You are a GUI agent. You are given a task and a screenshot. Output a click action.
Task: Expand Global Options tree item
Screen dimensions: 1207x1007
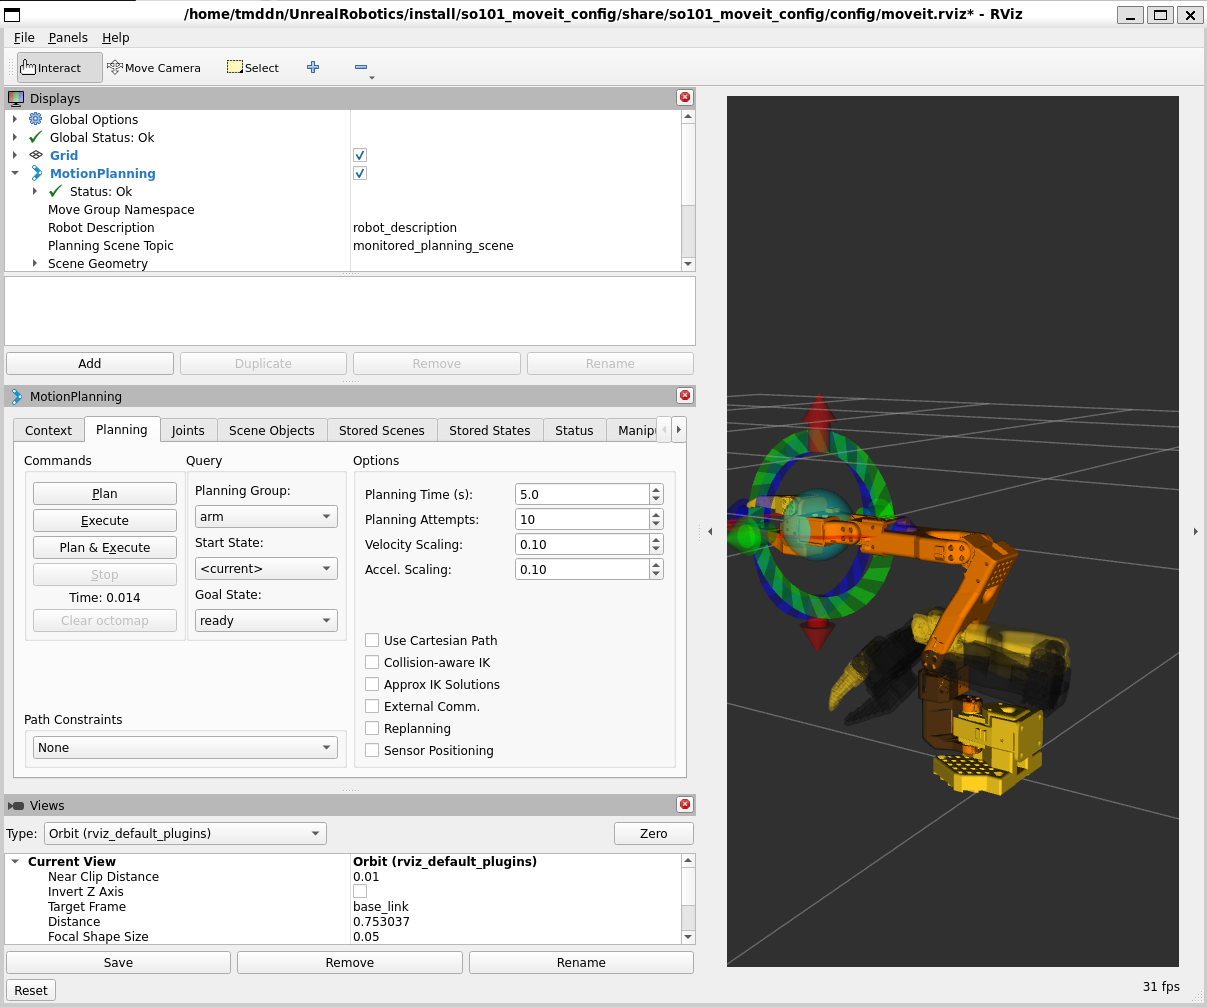(15, 119)
